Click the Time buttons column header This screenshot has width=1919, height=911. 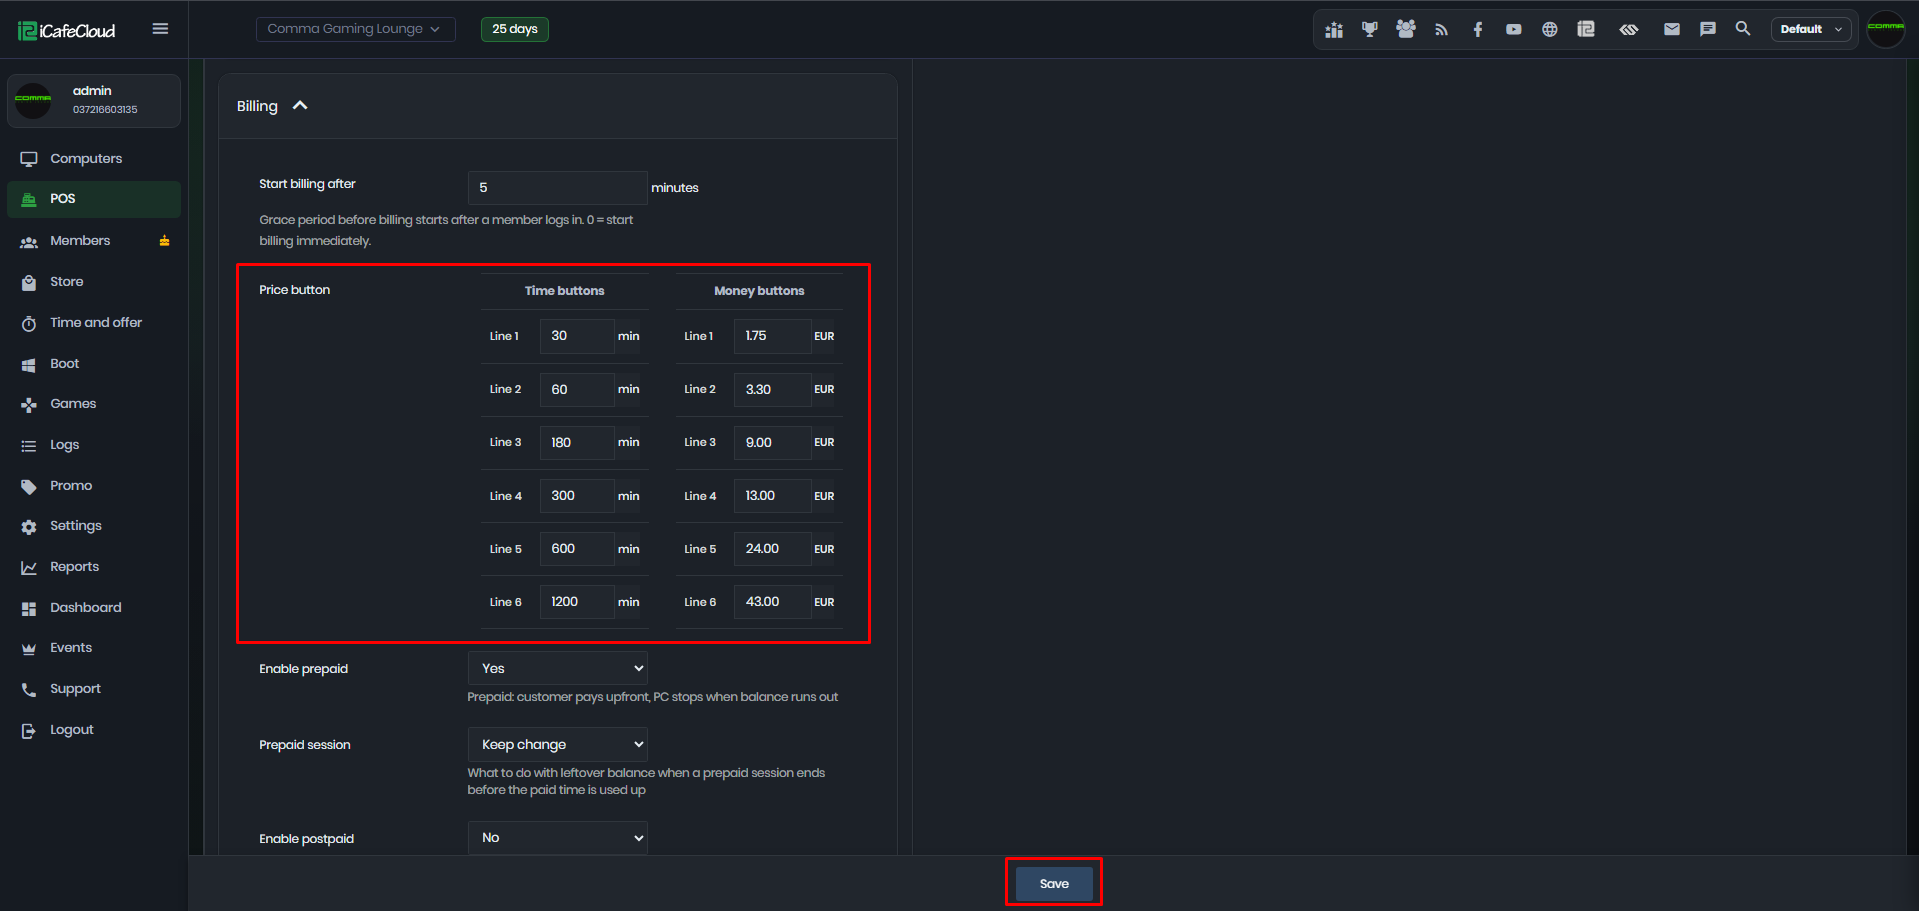pyautogui.click(x=564, y=291)
